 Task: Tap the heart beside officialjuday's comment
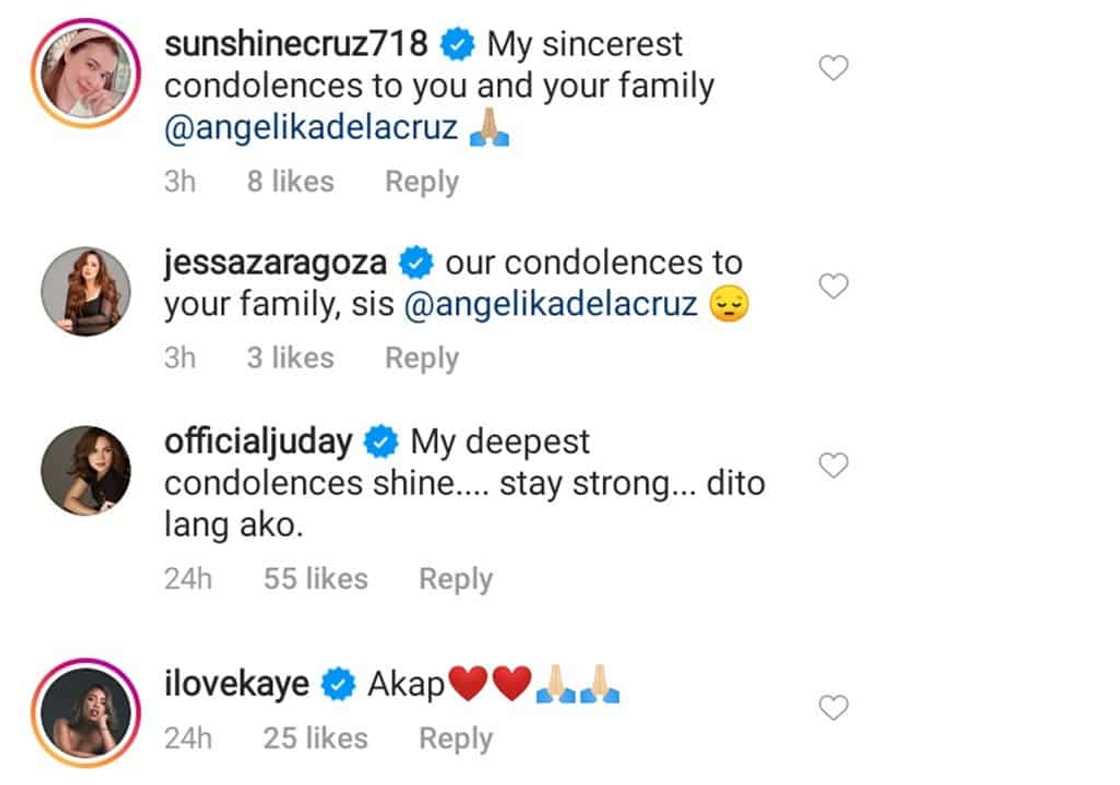pyautogui.click(x=833, y=465)
